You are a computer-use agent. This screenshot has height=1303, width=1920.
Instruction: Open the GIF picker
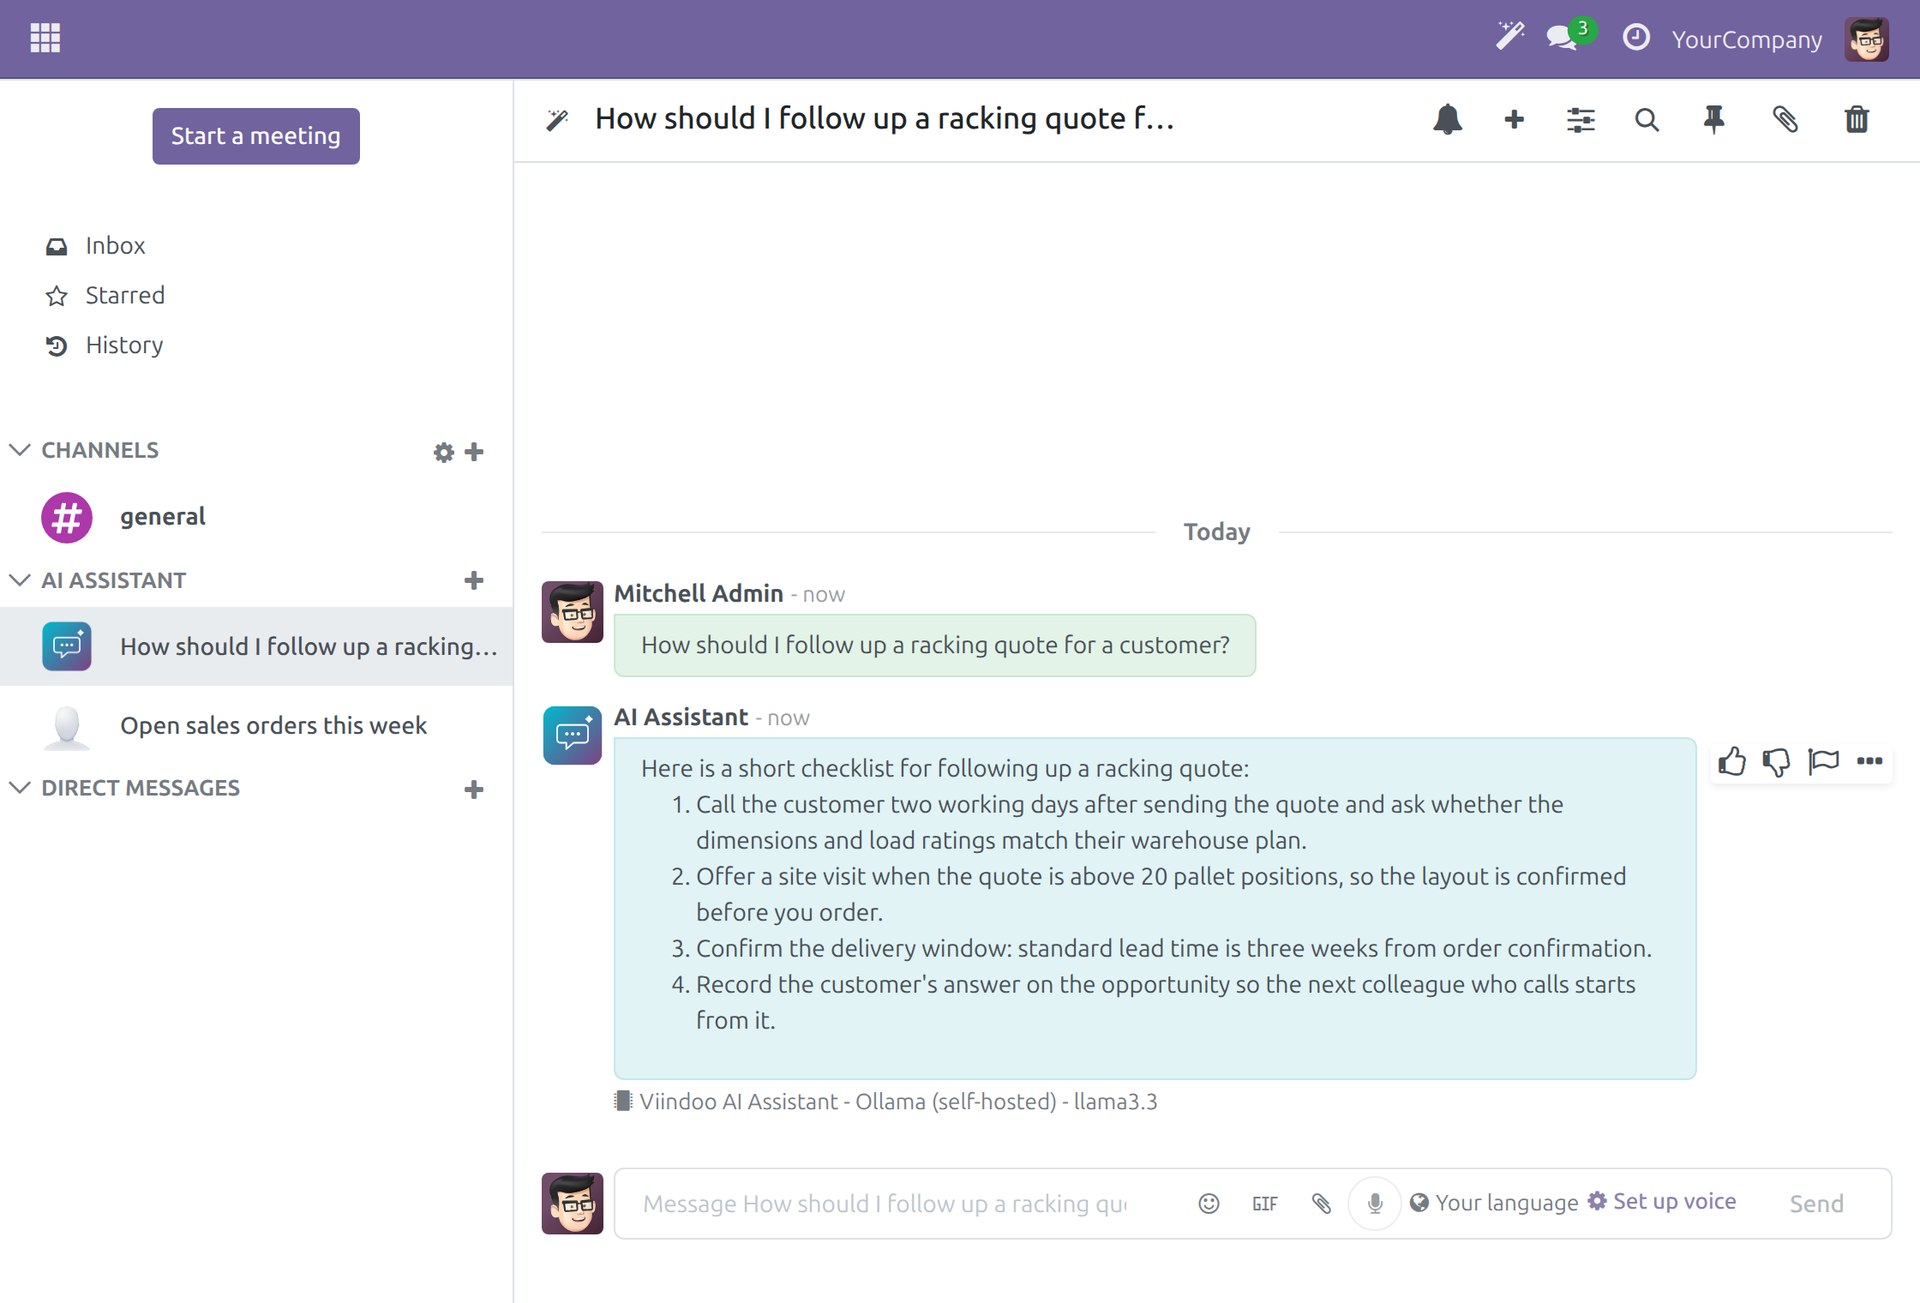1265,1204
